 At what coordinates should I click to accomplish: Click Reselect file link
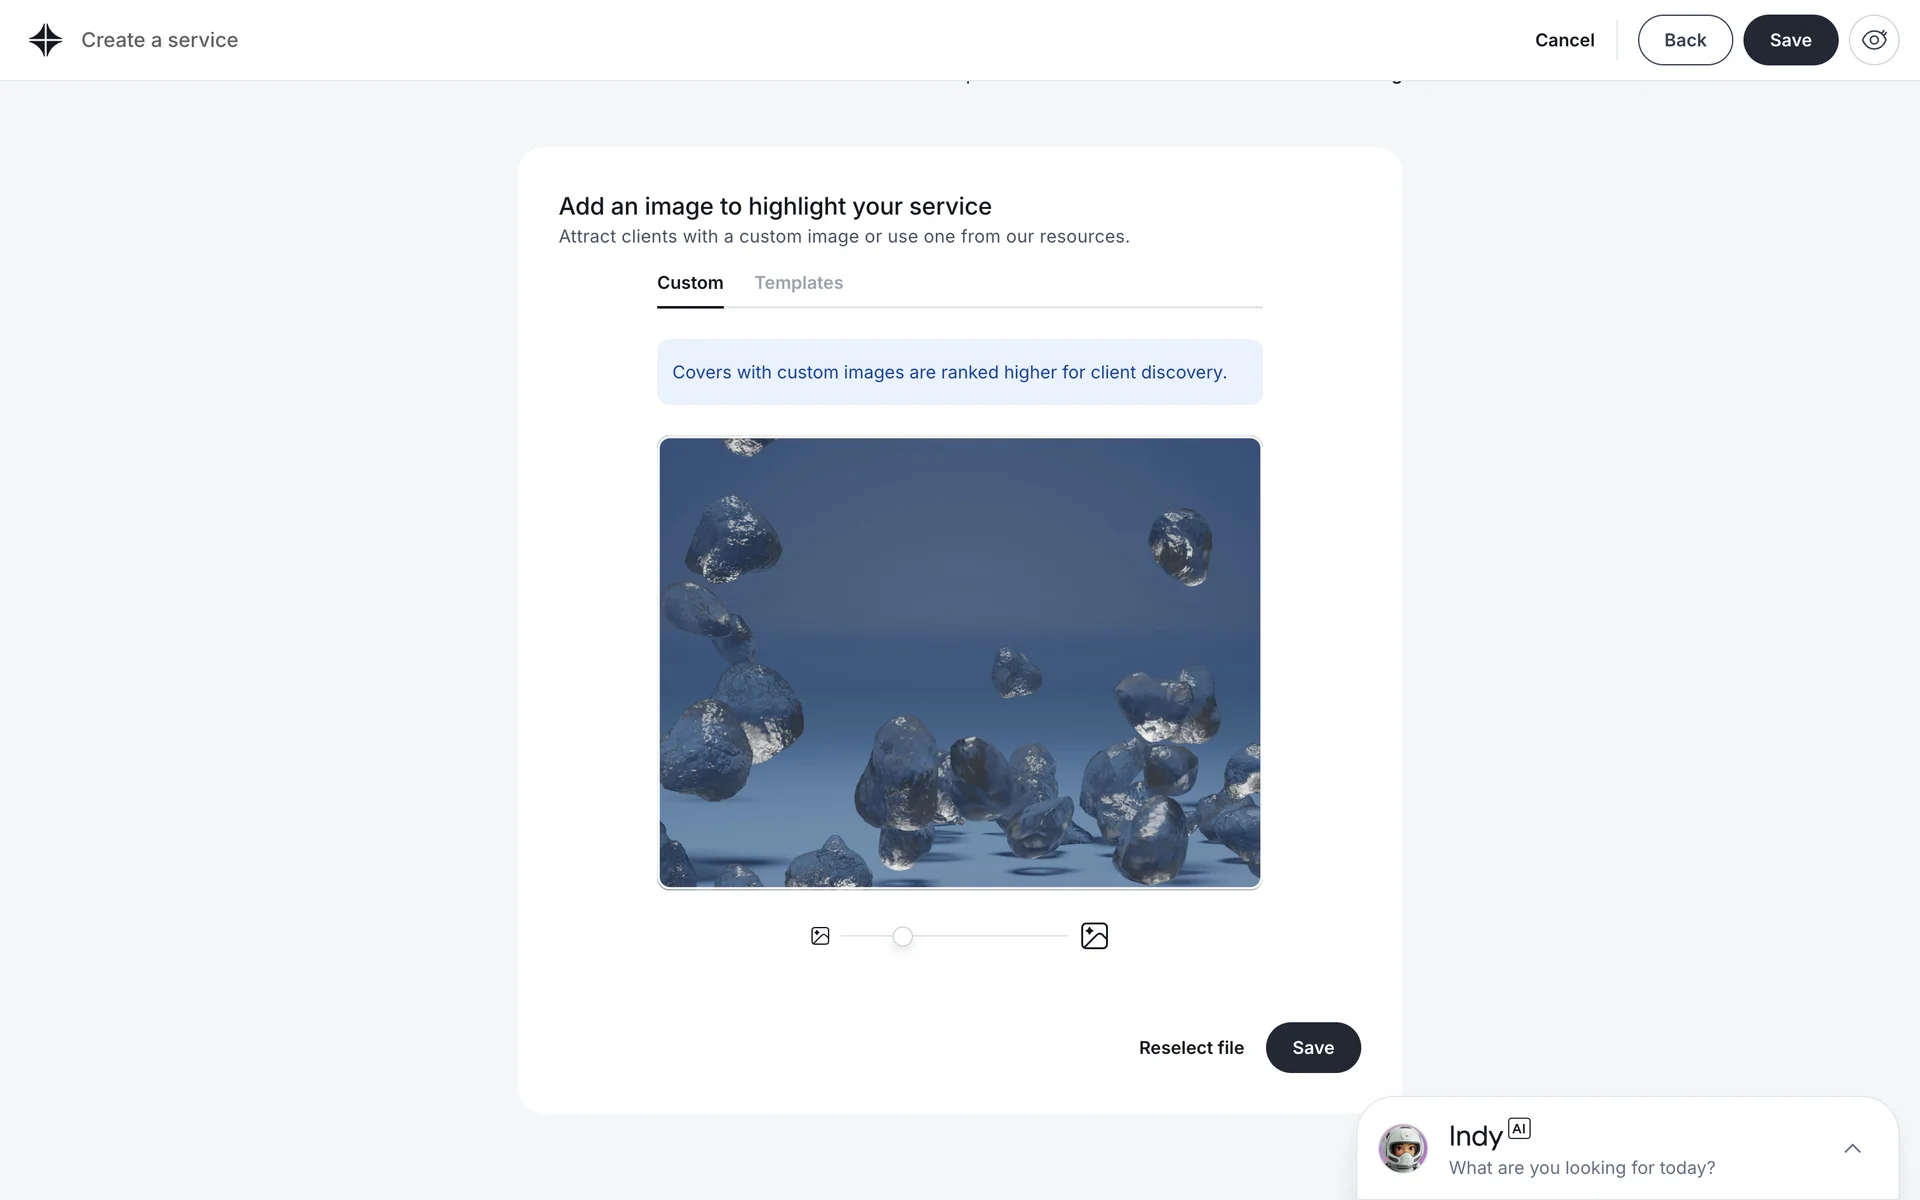1191,1048
